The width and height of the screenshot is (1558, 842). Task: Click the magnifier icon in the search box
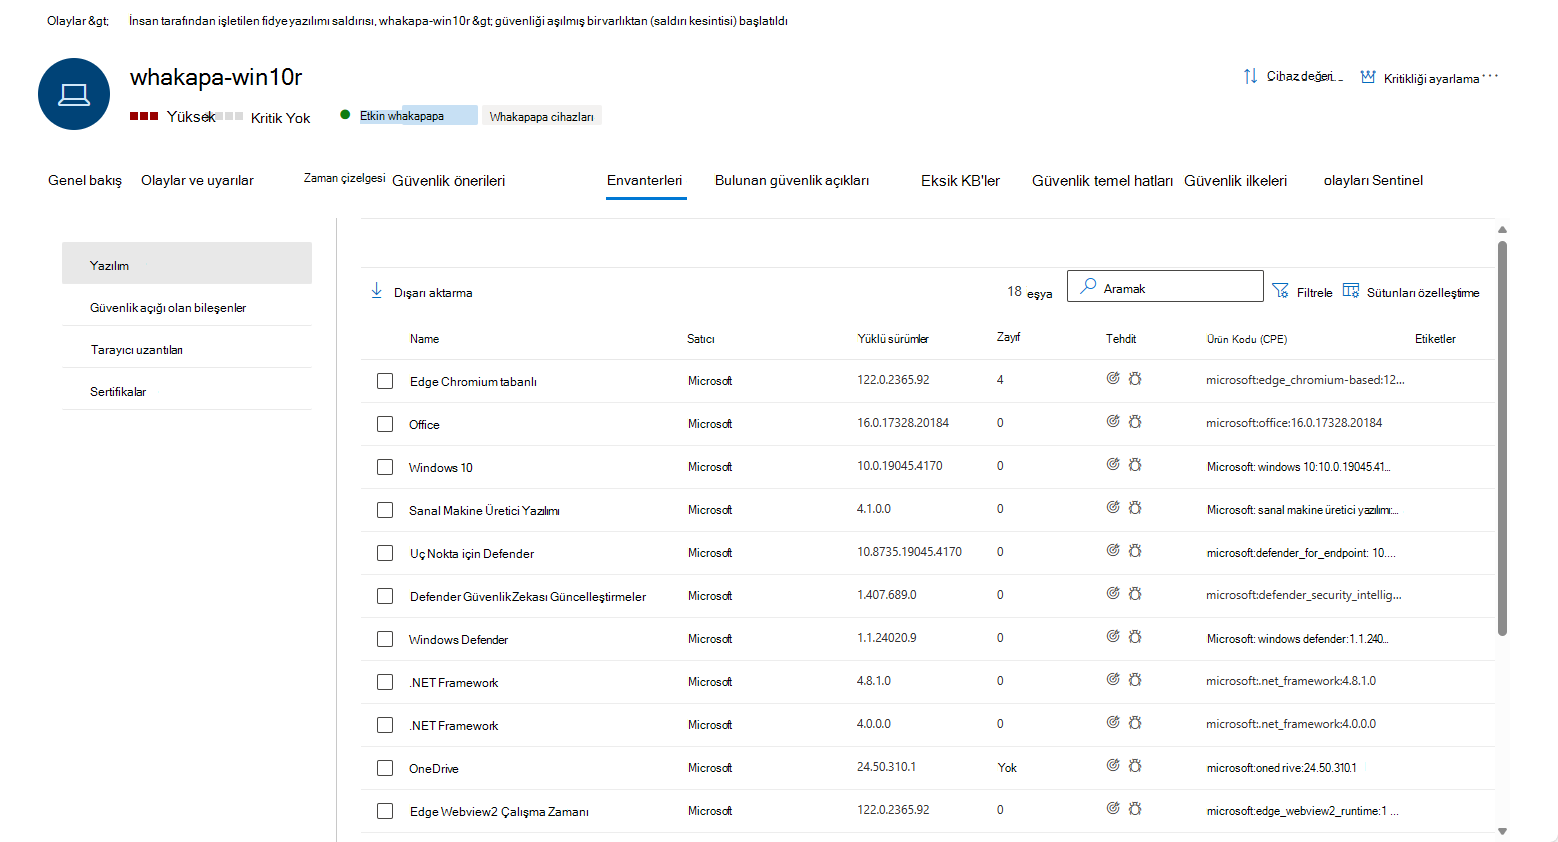1088,286
